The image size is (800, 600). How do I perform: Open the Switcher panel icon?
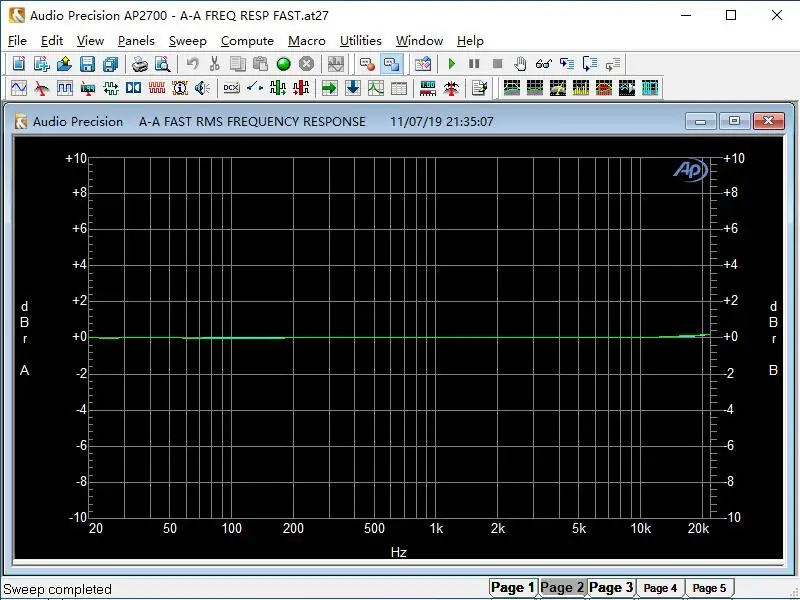coord(255,88)
